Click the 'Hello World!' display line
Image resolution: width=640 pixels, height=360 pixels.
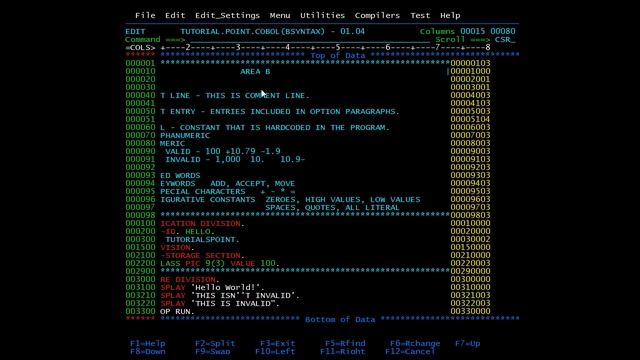[212, 287]
